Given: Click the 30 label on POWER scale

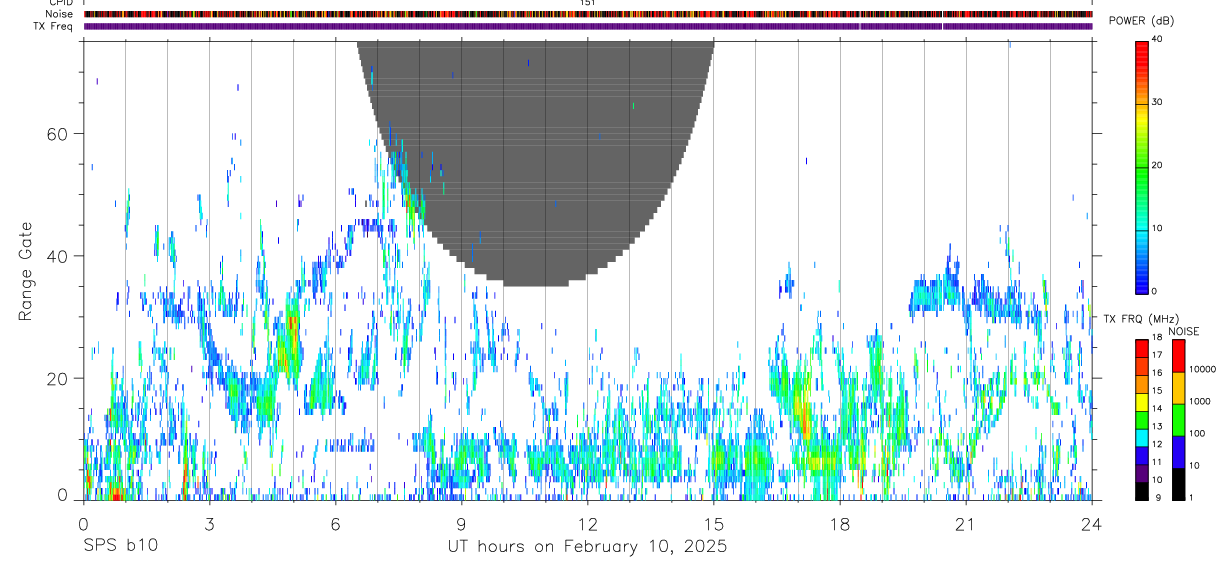Looking at the screenshot, I should click(x=1159, y=102).
